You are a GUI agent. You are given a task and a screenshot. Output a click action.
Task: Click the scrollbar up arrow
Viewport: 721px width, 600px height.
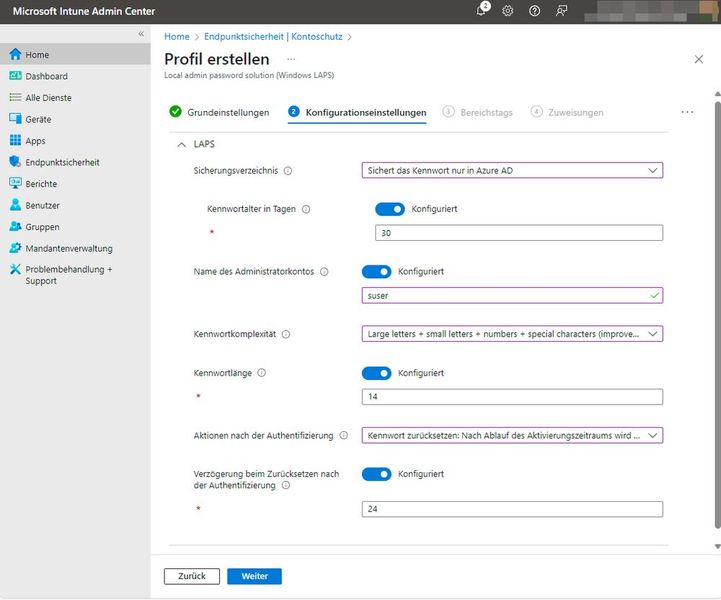(x=717, y=94)
